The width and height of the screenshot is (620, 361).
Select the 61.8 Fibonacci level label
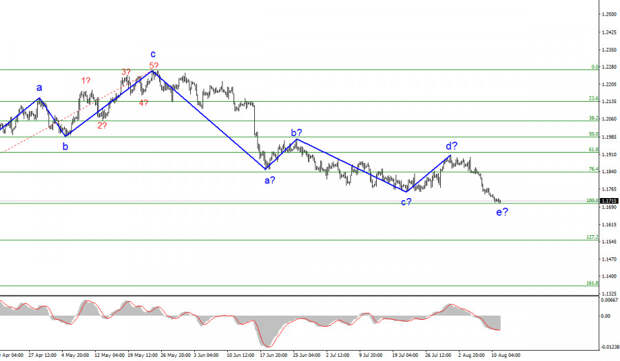[594, 149]
